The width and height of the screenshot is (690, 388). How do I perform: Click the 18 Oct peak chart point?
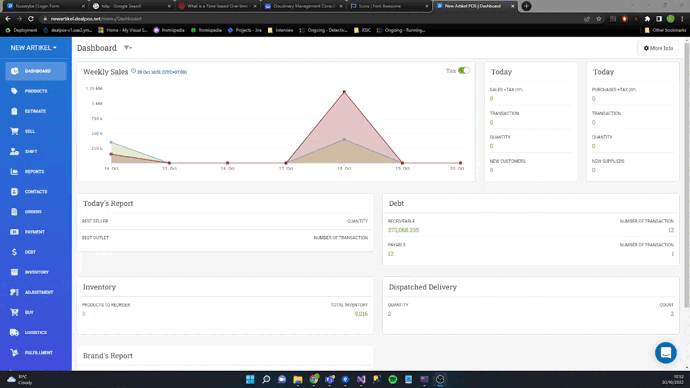pos(344,92)
